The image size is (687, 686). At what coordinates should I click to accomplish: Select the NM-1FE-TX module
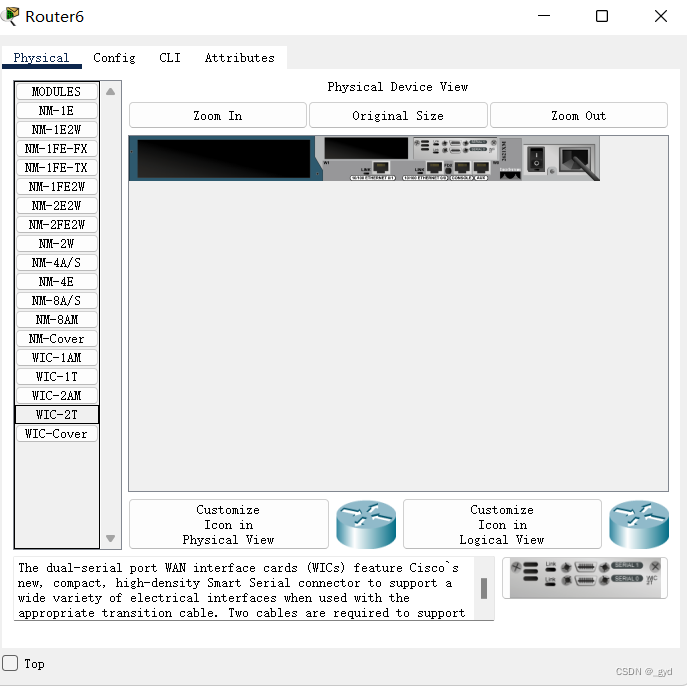point(57,167)
